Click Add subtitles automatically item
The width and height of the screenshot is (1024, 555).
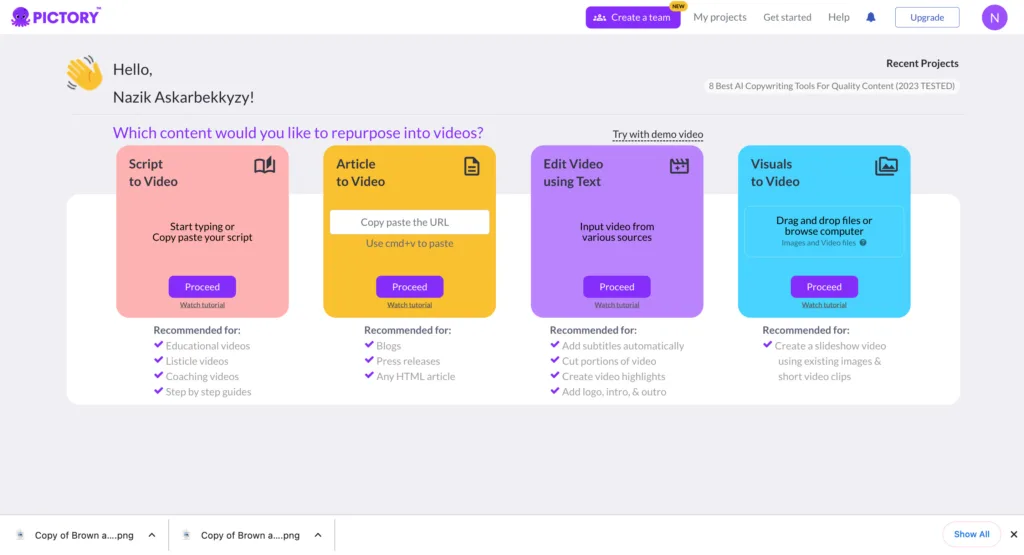click(x=623, y=346)
